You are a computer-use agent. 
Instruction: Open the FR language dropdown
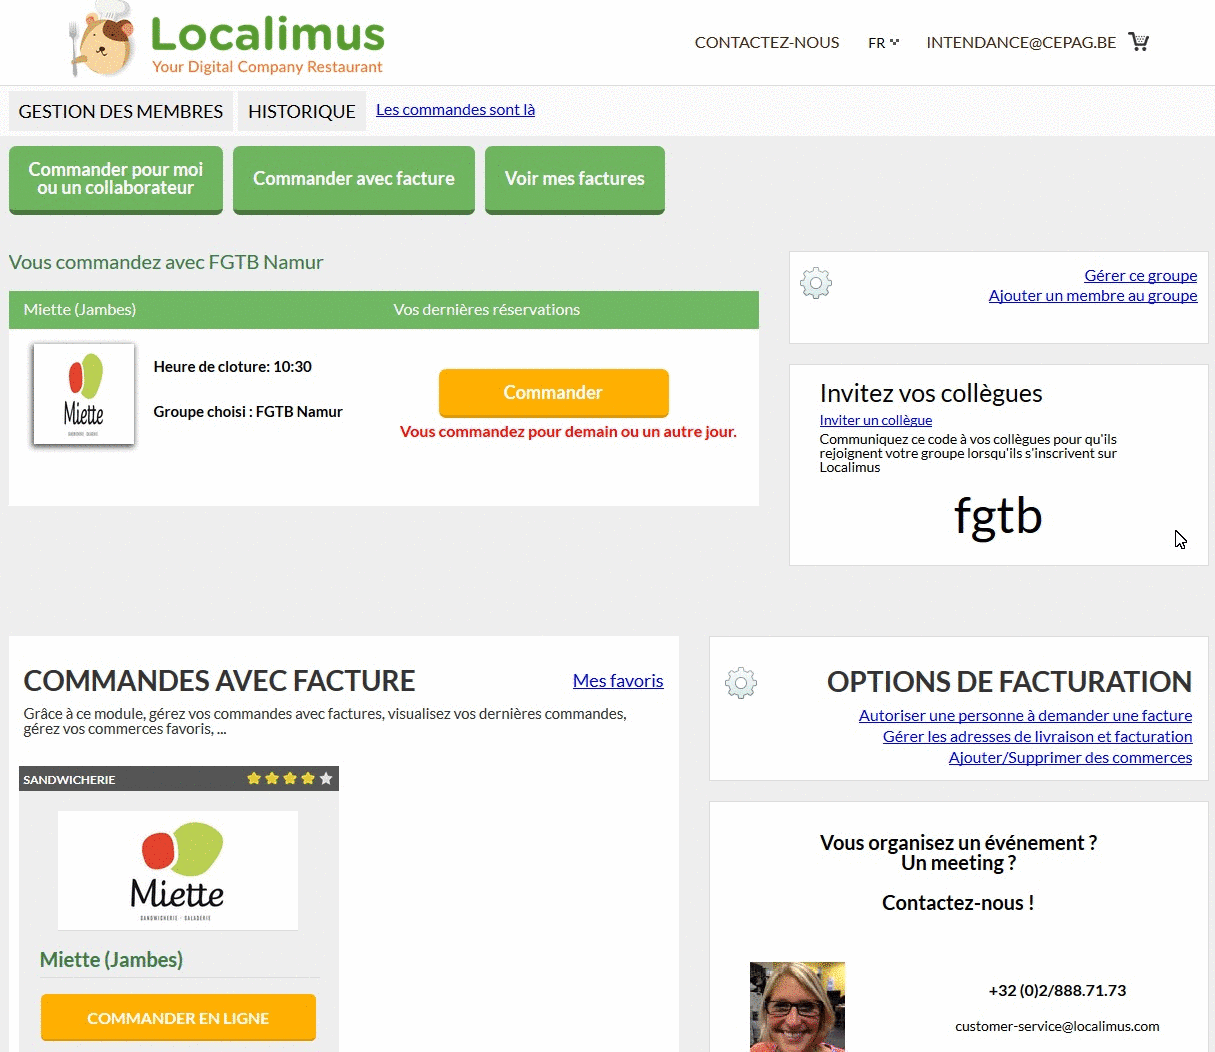click(883, 43)
